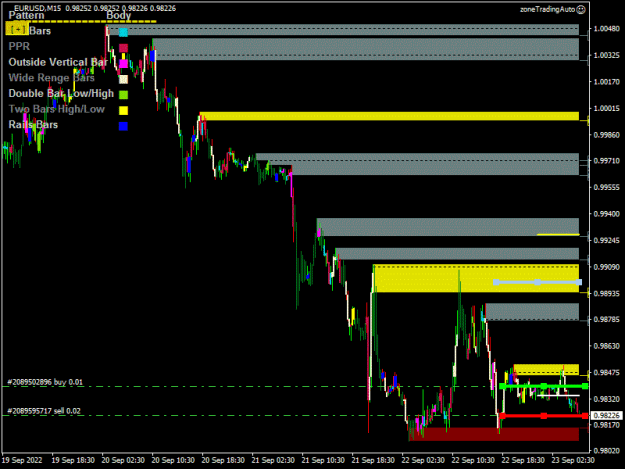This screenshot has height=469, width=625.
Task: Toggle the Outside Vertical Bar pattern
Action: click(58, 62)
